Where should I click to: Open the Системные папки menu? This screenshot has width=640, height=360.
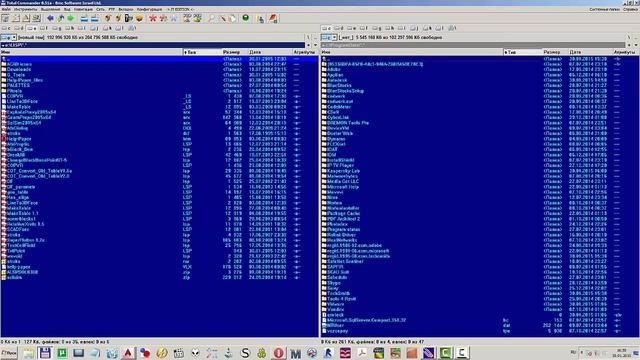(x=604, y=9)
